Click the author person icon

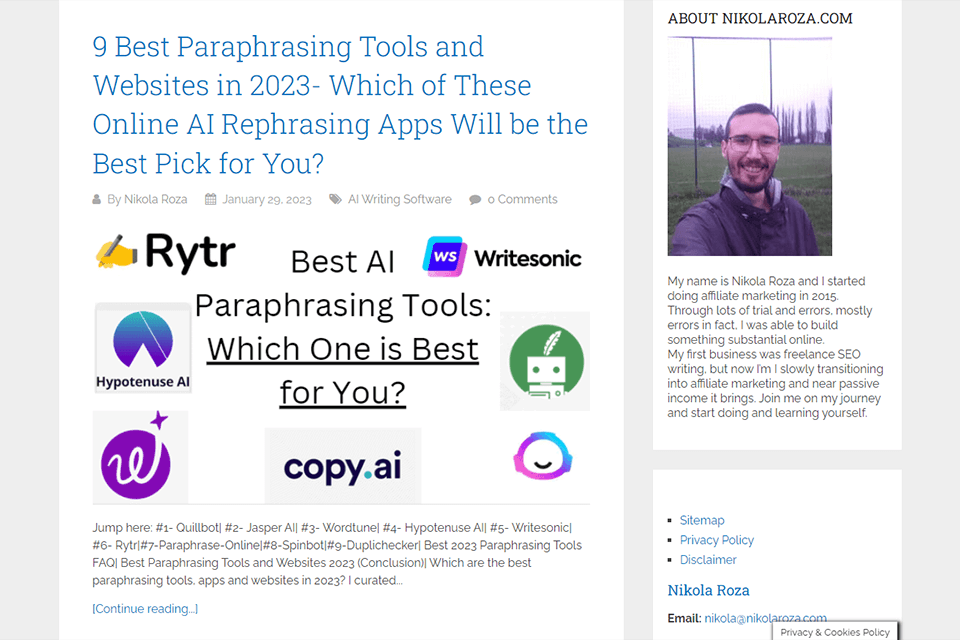[x=97, y=199]
